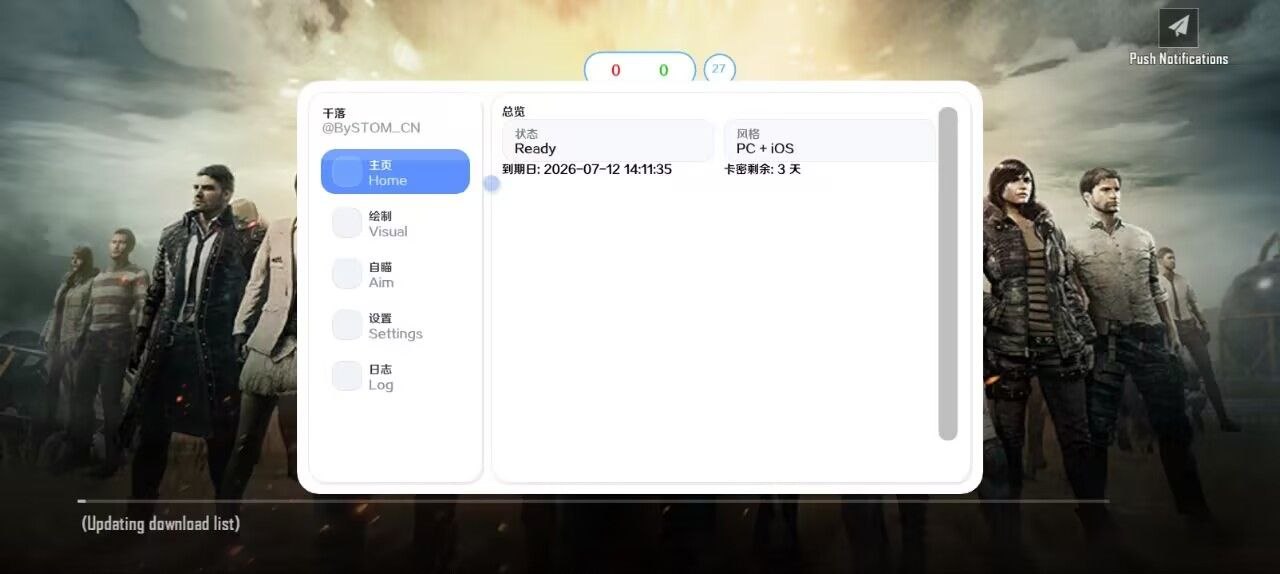1280x574 pixels.
Task: Click the Aim tab icon square
Action: pyautogui.click(x=347, y=274)
